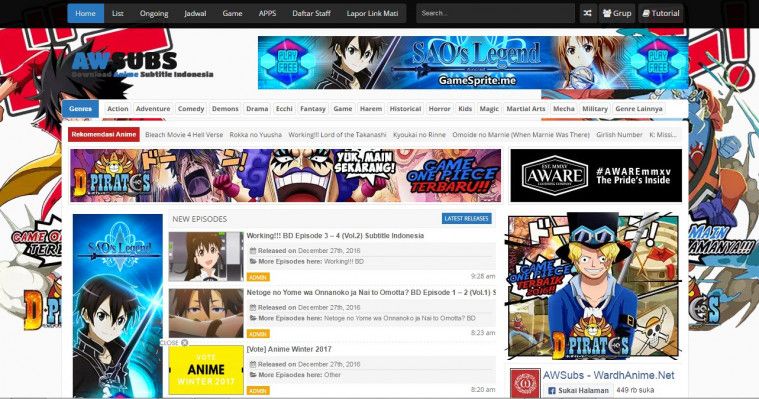Click the AWARE #AWAREmmxv banner
The width and height of the screenshot is (759, 399).
[596, 175]
